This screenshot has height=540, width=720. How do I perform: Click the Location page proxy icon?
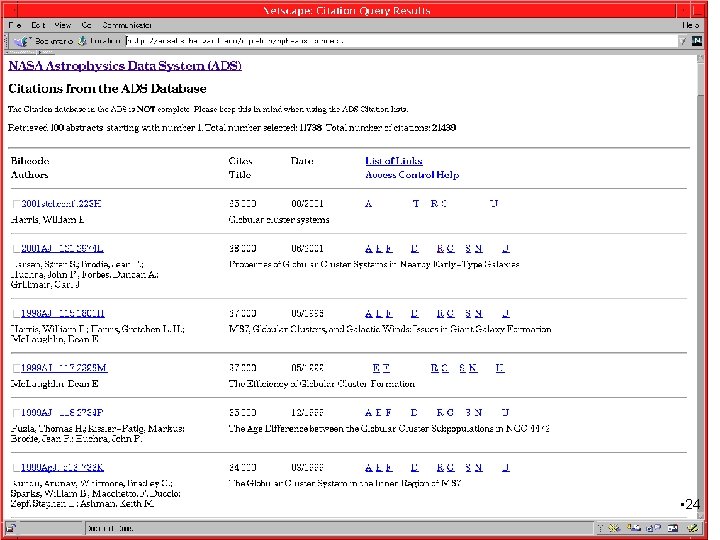82,41
